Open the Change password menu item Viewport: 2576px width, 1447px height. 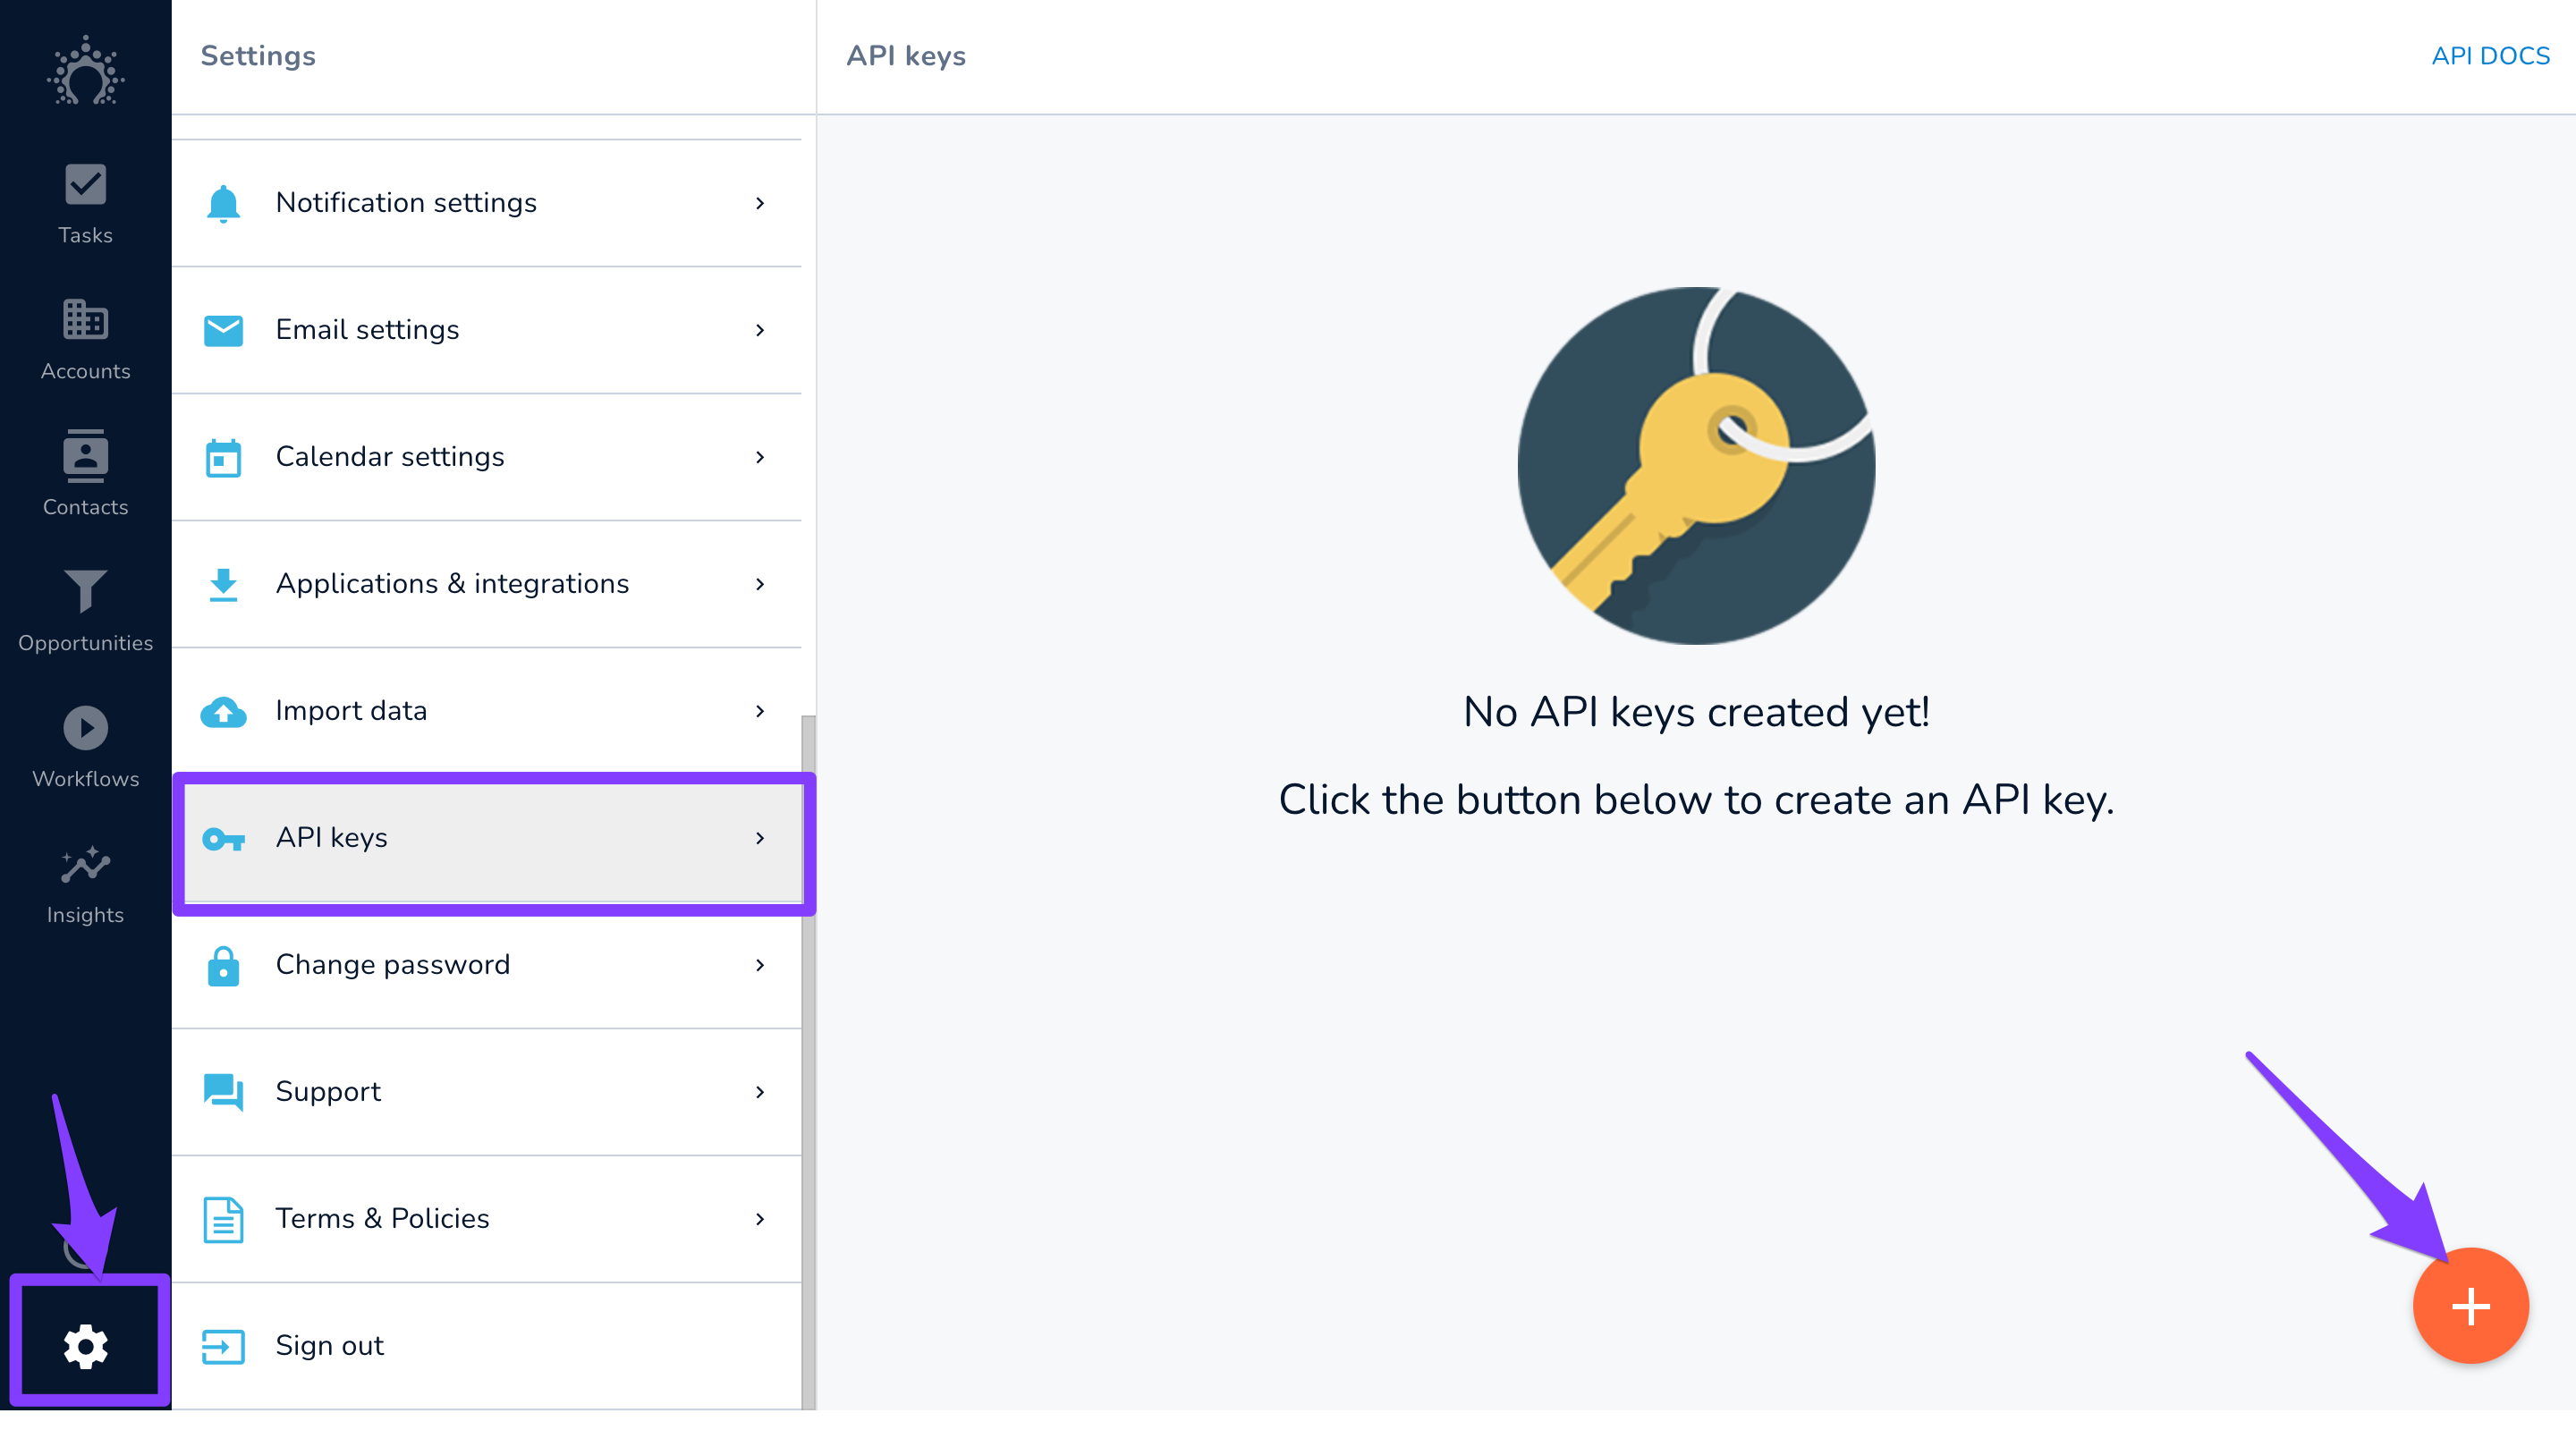click(x=487, y=965)
